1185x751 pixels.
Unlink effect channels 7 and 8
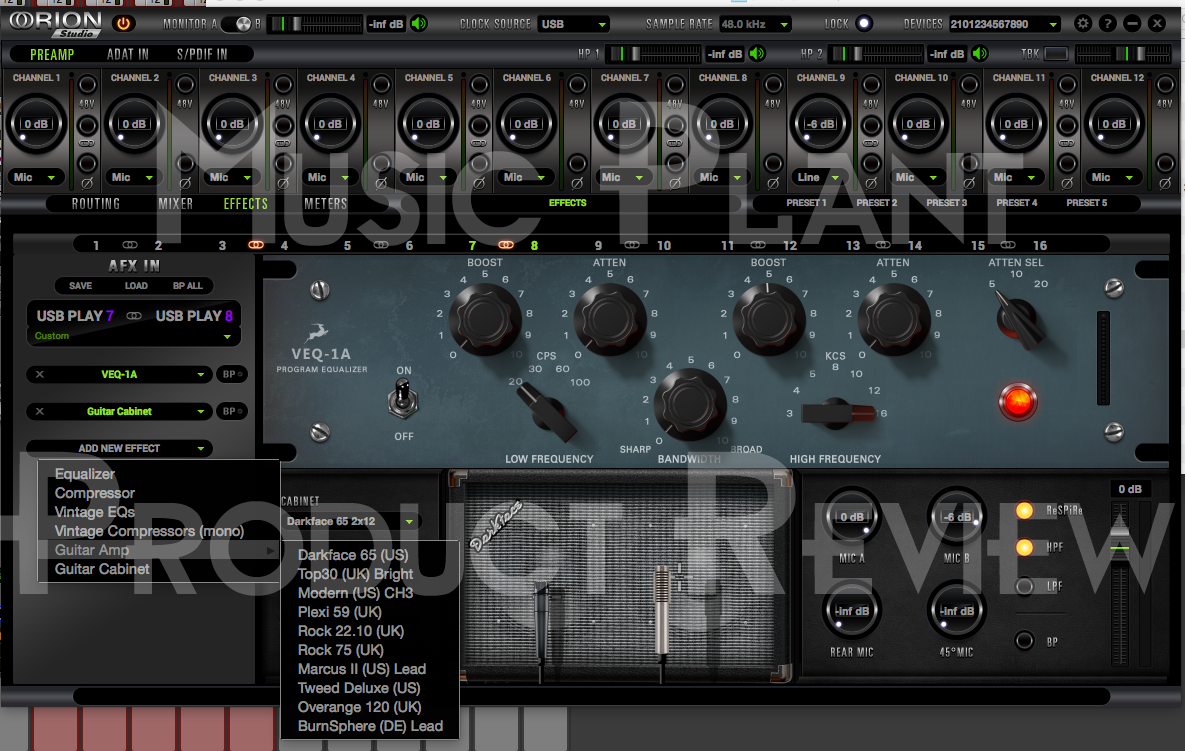[x=506, y=245]
